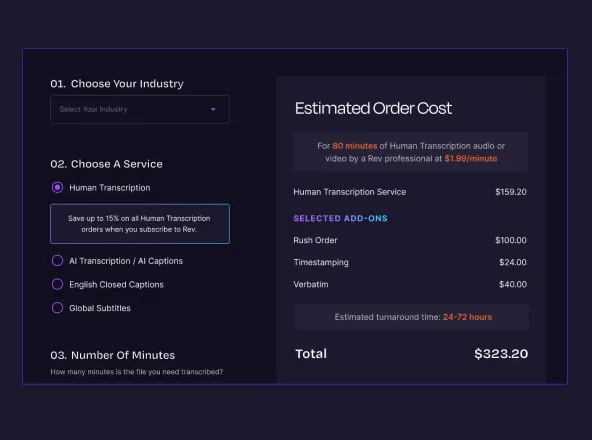Click the '$1.99/minute' rate text
Viewport: 592px width, 440px height.
[x=470, y=159]
